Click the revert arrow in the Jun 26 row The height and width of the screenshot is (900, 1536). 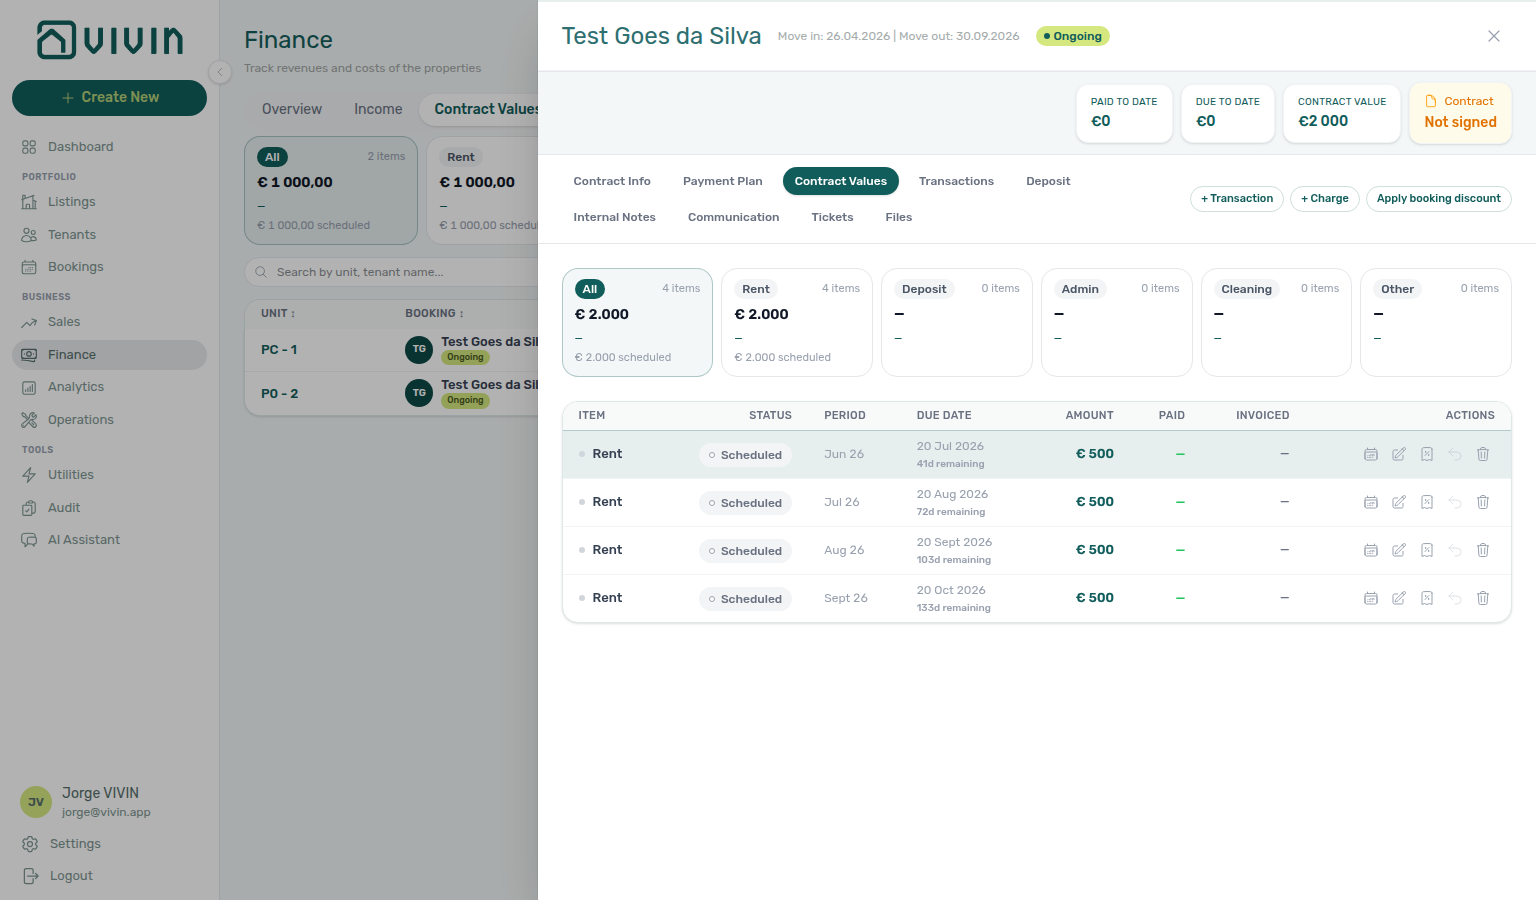click(1455, 454)
